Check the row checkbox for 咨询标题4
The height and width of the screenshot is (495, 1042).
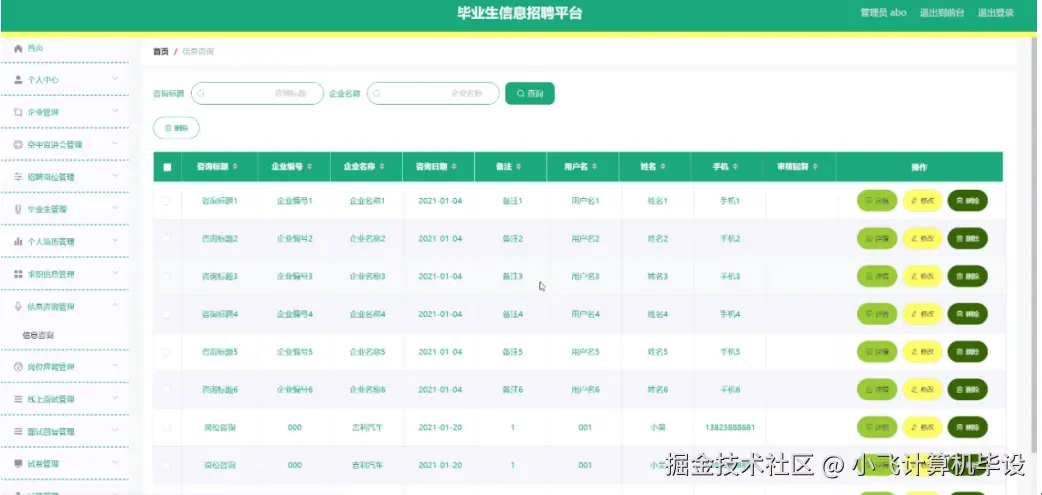click(167, 314)
